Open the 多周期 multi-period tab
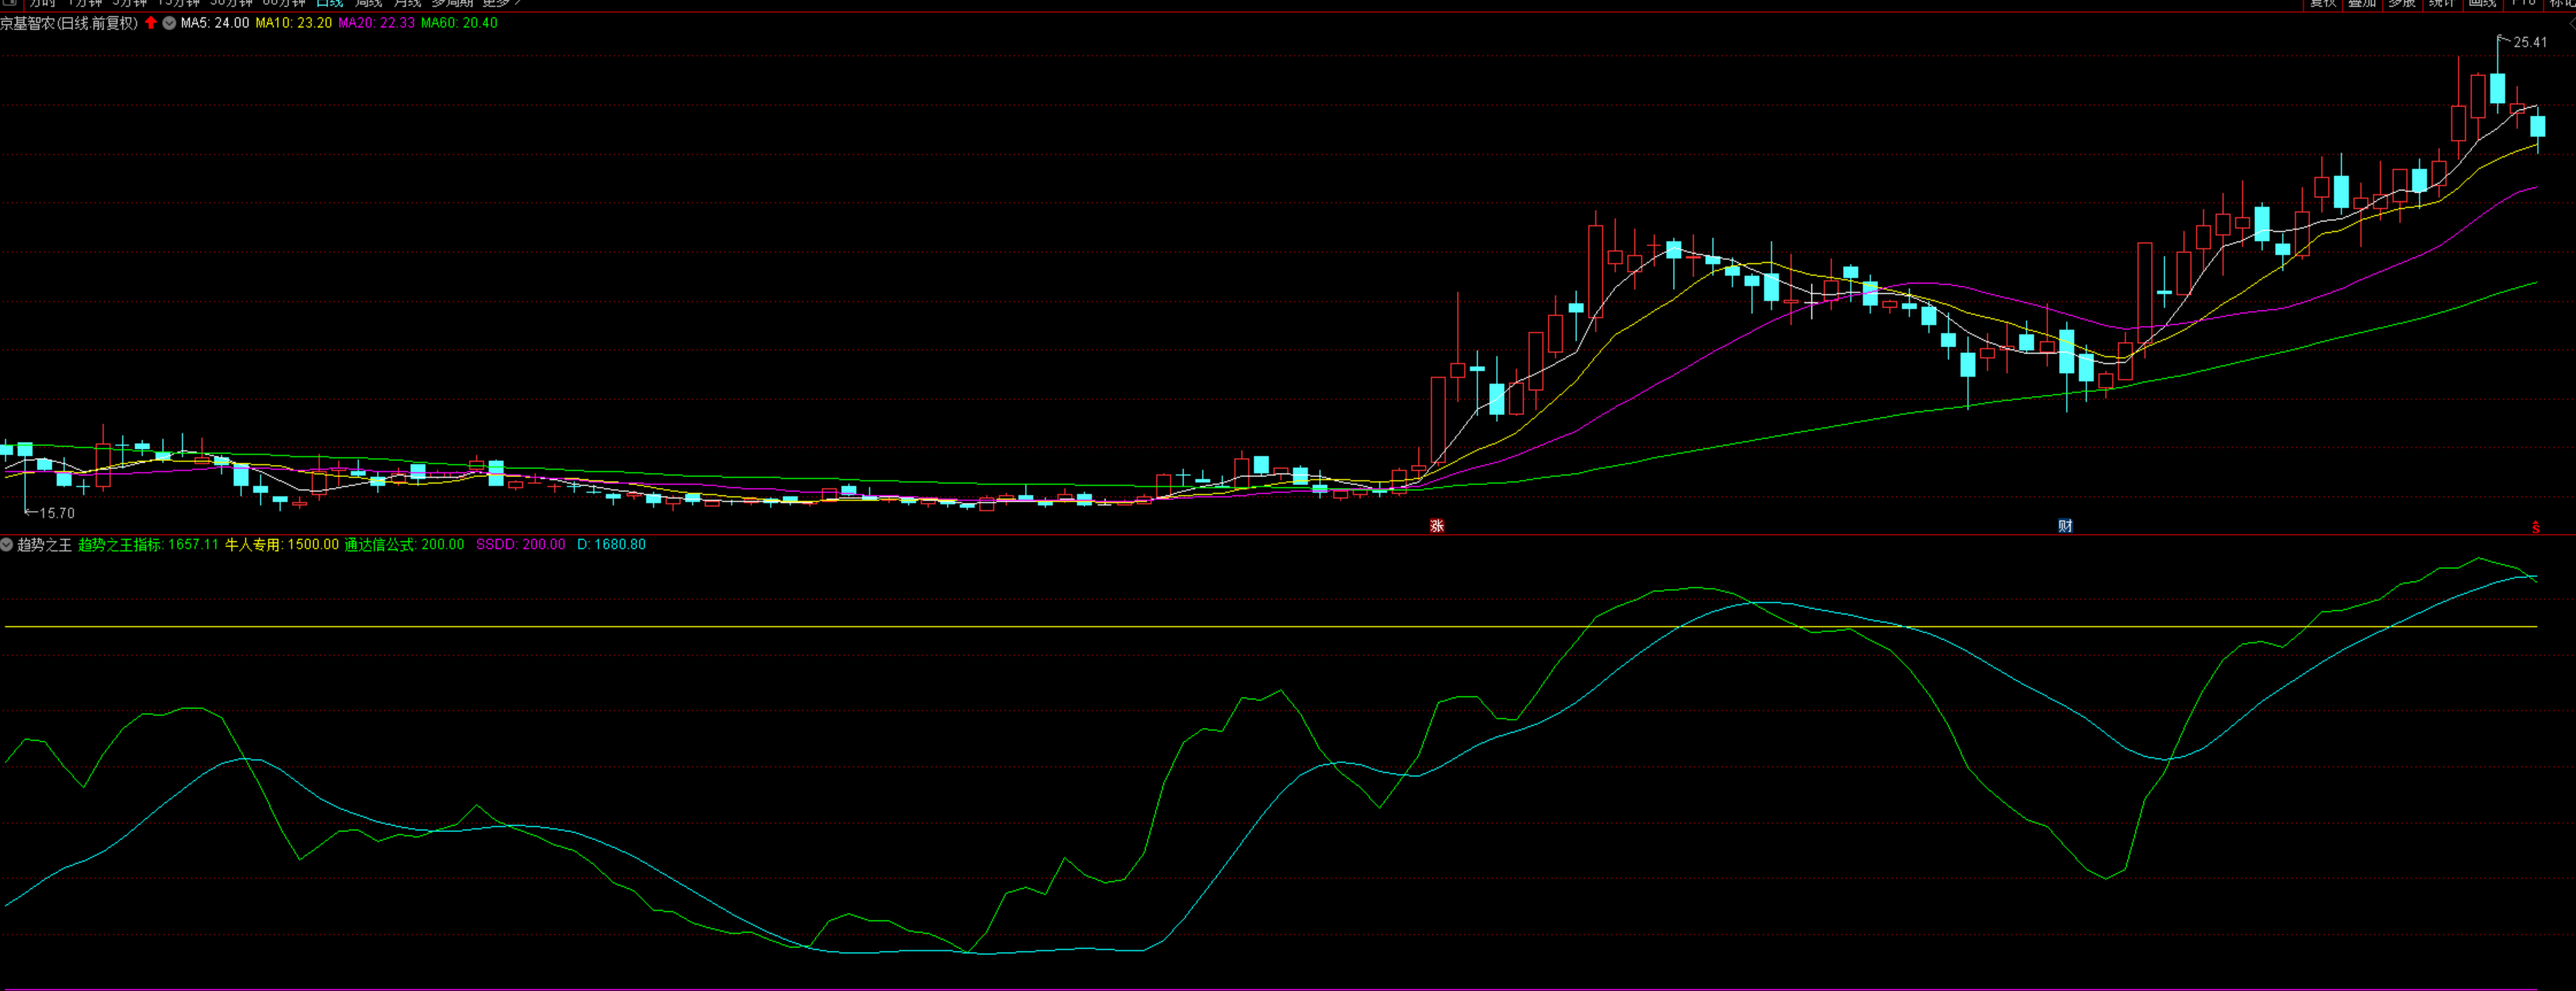 pos(452,3)
